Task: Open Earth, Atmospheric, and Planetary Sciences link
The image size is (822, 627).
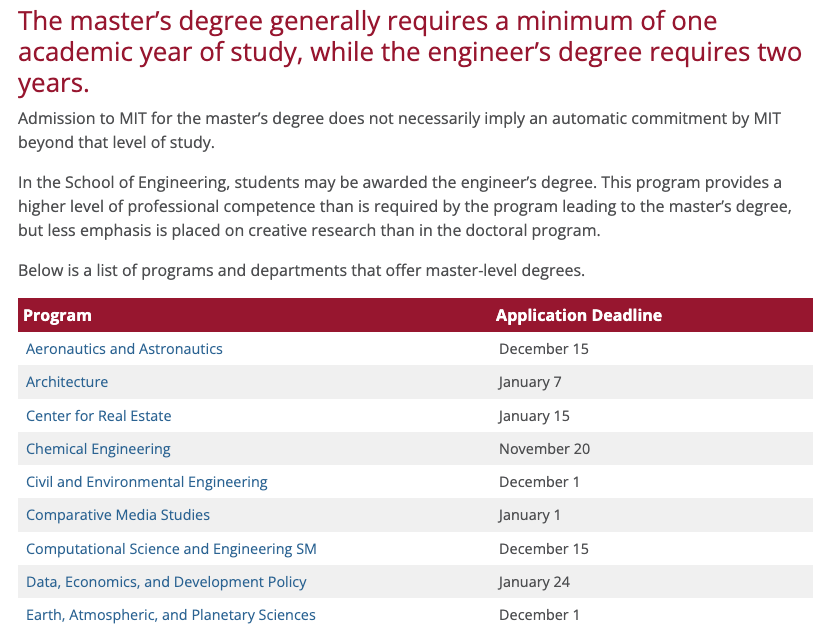Action: 170,615
